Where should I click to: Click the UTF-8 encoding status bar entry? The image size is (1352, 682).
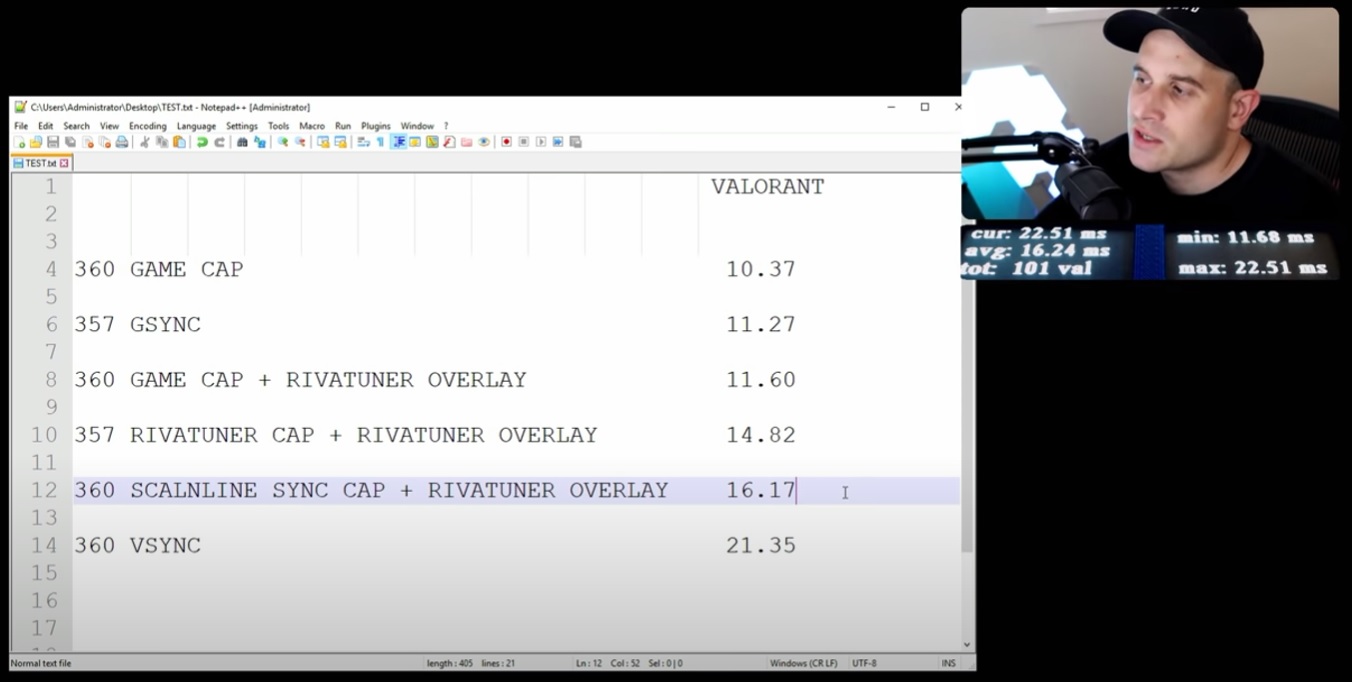(x=864, y=663)
